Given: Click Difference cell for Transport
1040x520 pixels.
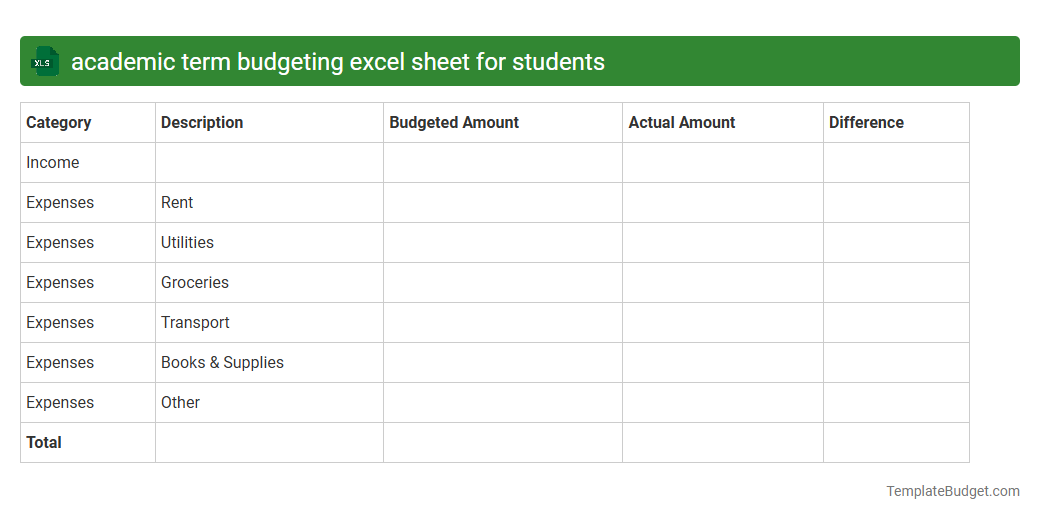Looking at the screenshot, I should pyautogui.click(x=896, y=322).
